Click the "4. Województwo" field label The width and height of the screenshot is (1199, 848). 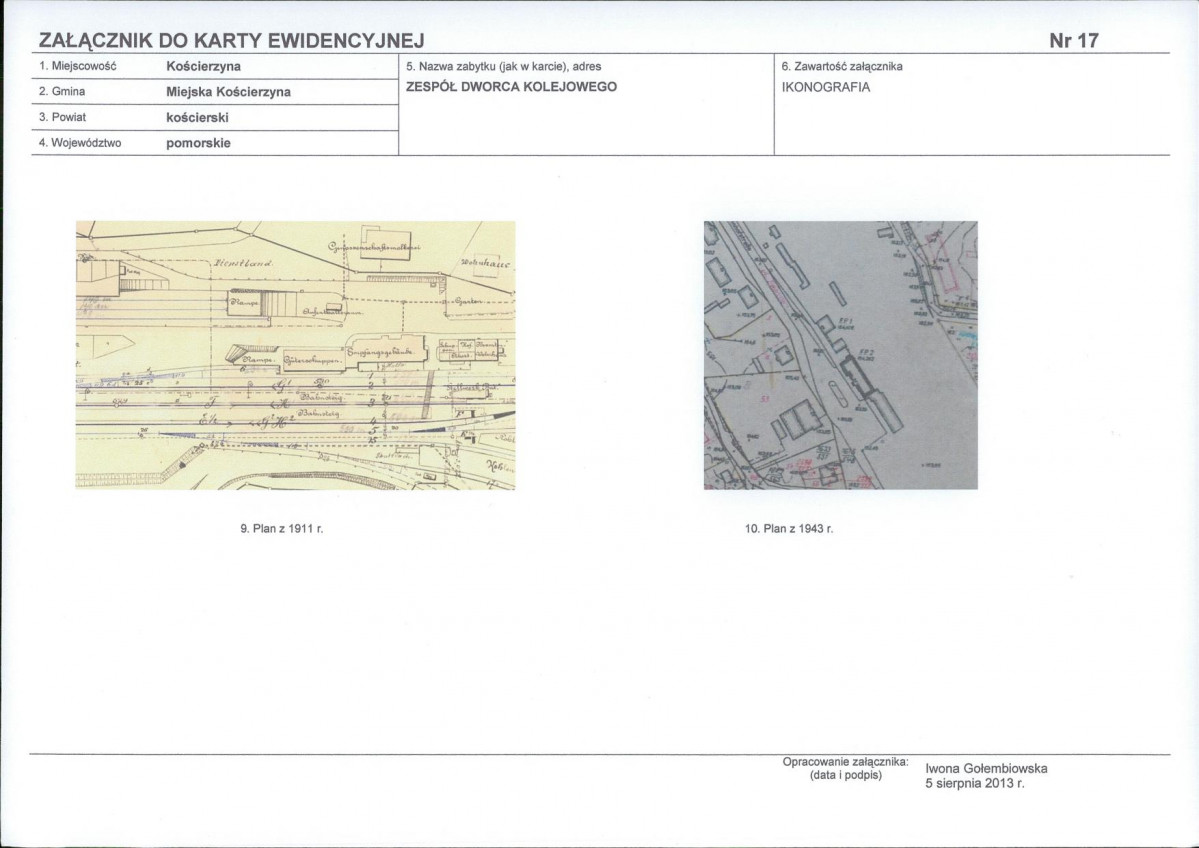80,144
